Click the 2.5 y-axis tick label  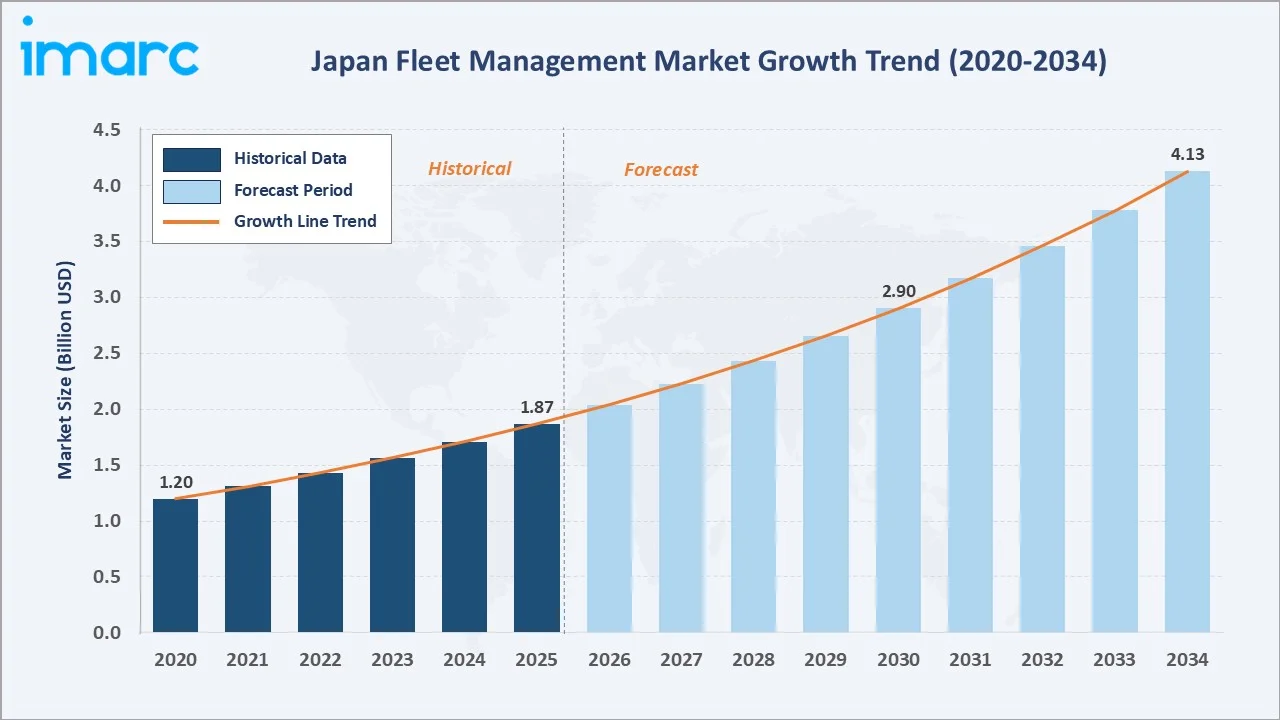[107, 354]
